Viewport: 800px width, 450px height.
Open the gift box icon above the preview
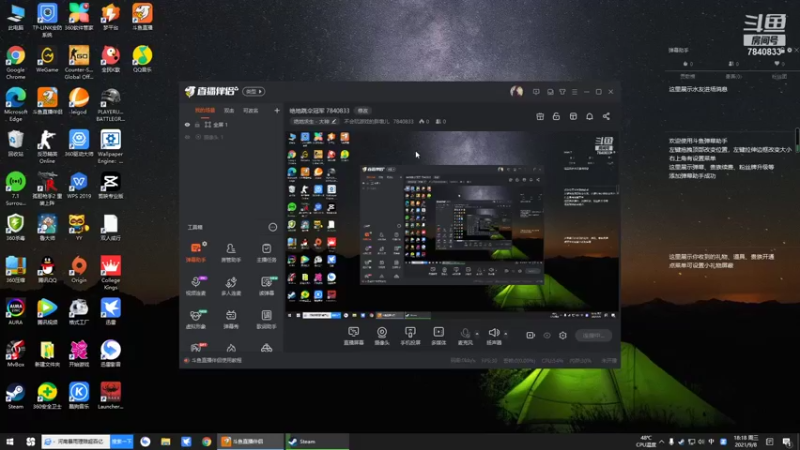coord(540,116)
